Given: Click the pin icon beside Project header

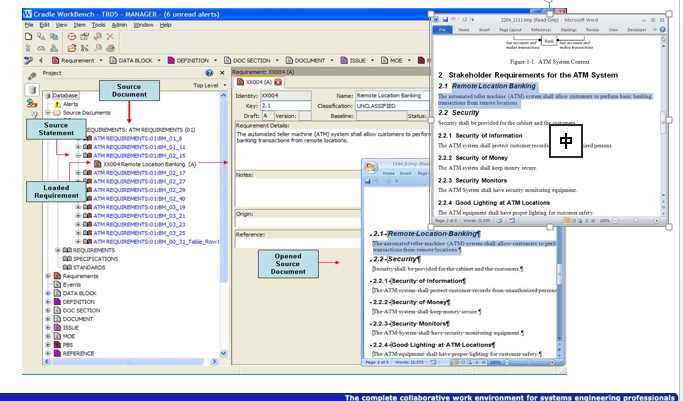Looking at the screenshot, I should 32,75.
